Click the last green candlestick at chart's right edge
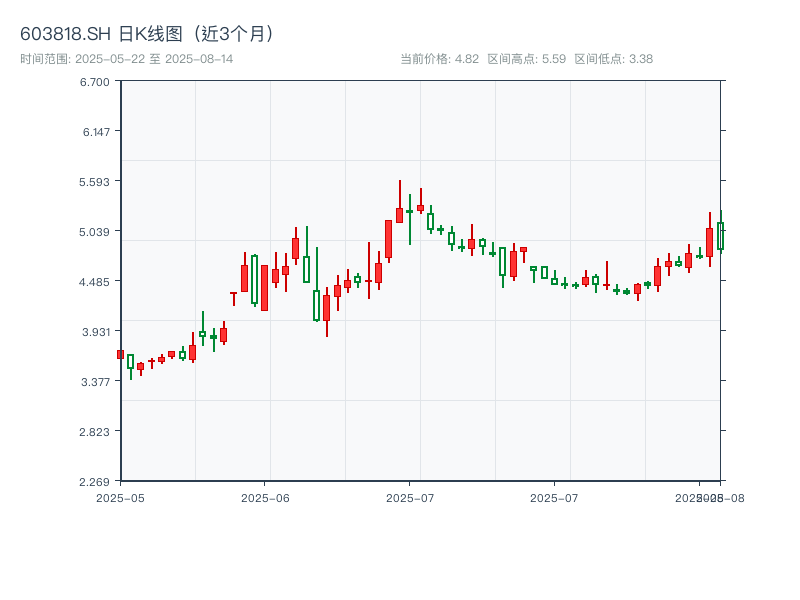 (720, 236)
